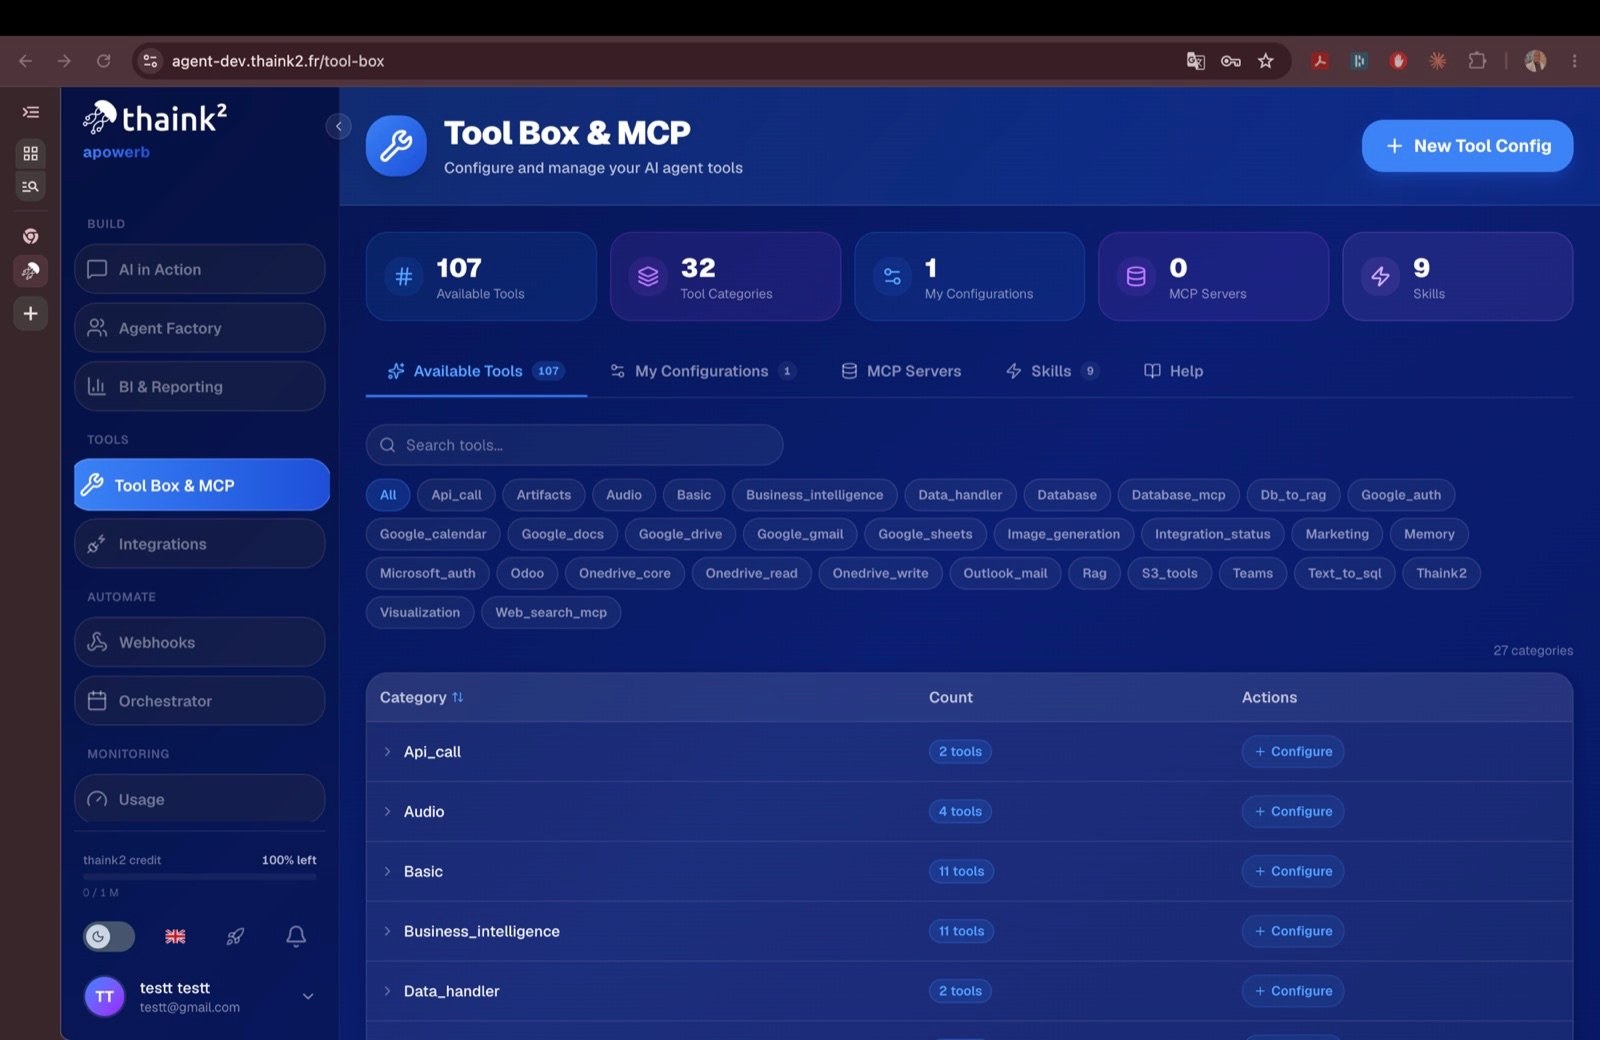The image size is (1600, 1040).
Task: Bookmark the page with the star icon
Action: tap(1266, 61)
